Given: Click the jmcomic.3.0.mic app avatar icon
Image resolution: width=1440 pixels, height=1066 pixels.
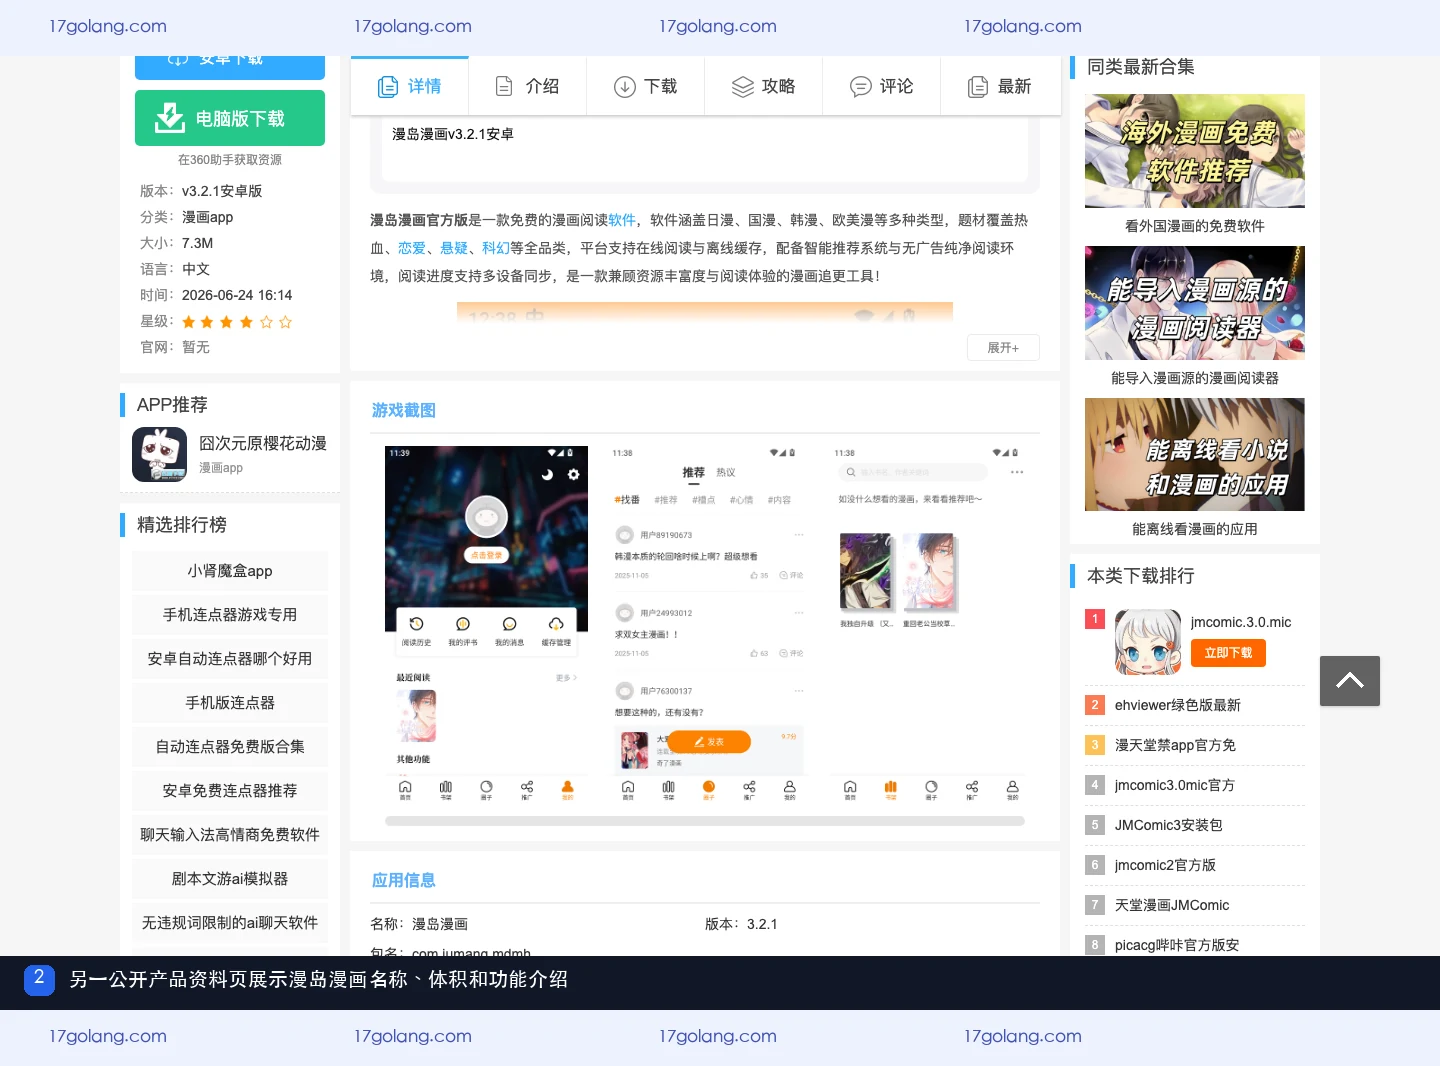Looking at the screenshot, I should pos(1148,643).
